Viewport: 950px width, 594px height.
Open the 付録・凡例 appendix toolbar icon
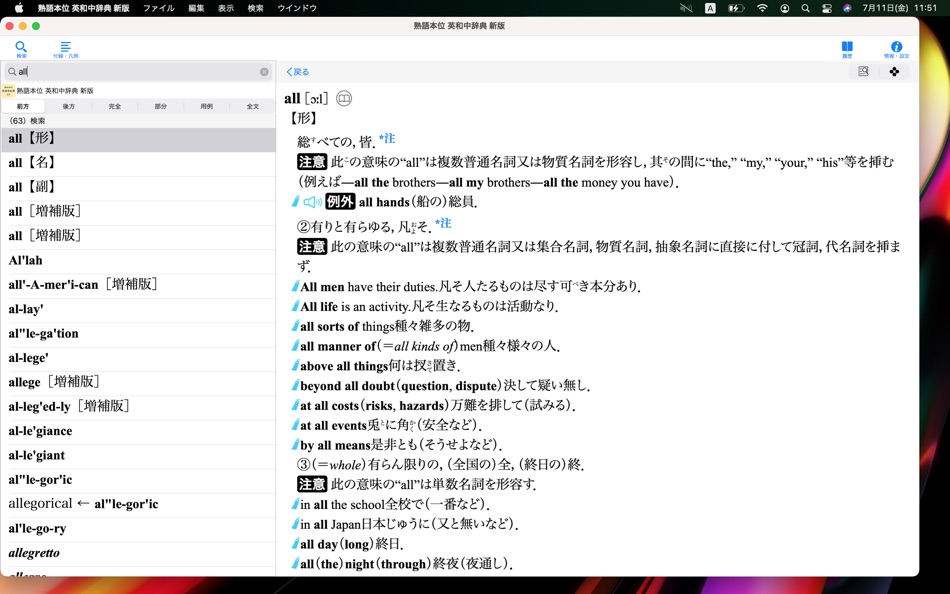pyautogui.click(x=65, y=48)
